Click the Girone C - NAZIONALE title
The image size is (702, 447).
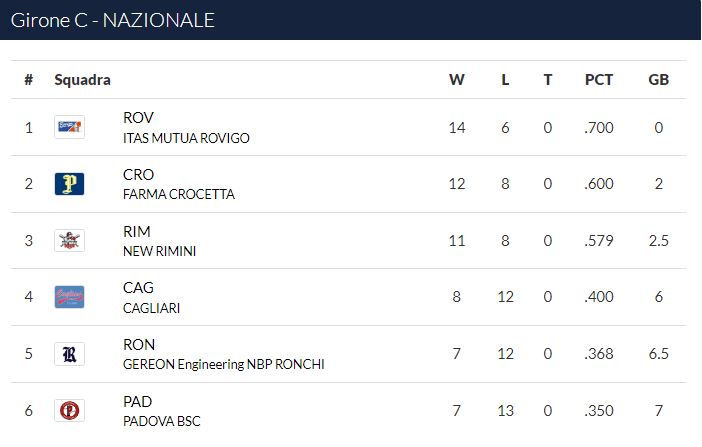point(112,20)
